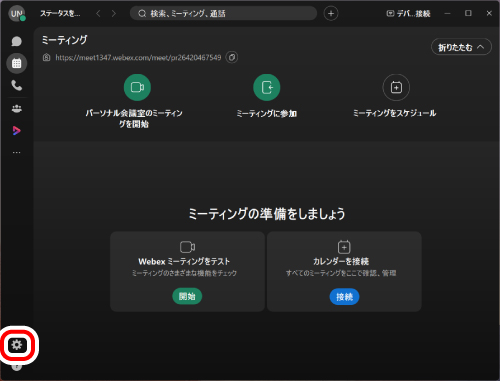Image resolution: width=500 pixels, height=381 pixels.
Task: Focus the search, meetings, calls field
Action: [223, 14]
